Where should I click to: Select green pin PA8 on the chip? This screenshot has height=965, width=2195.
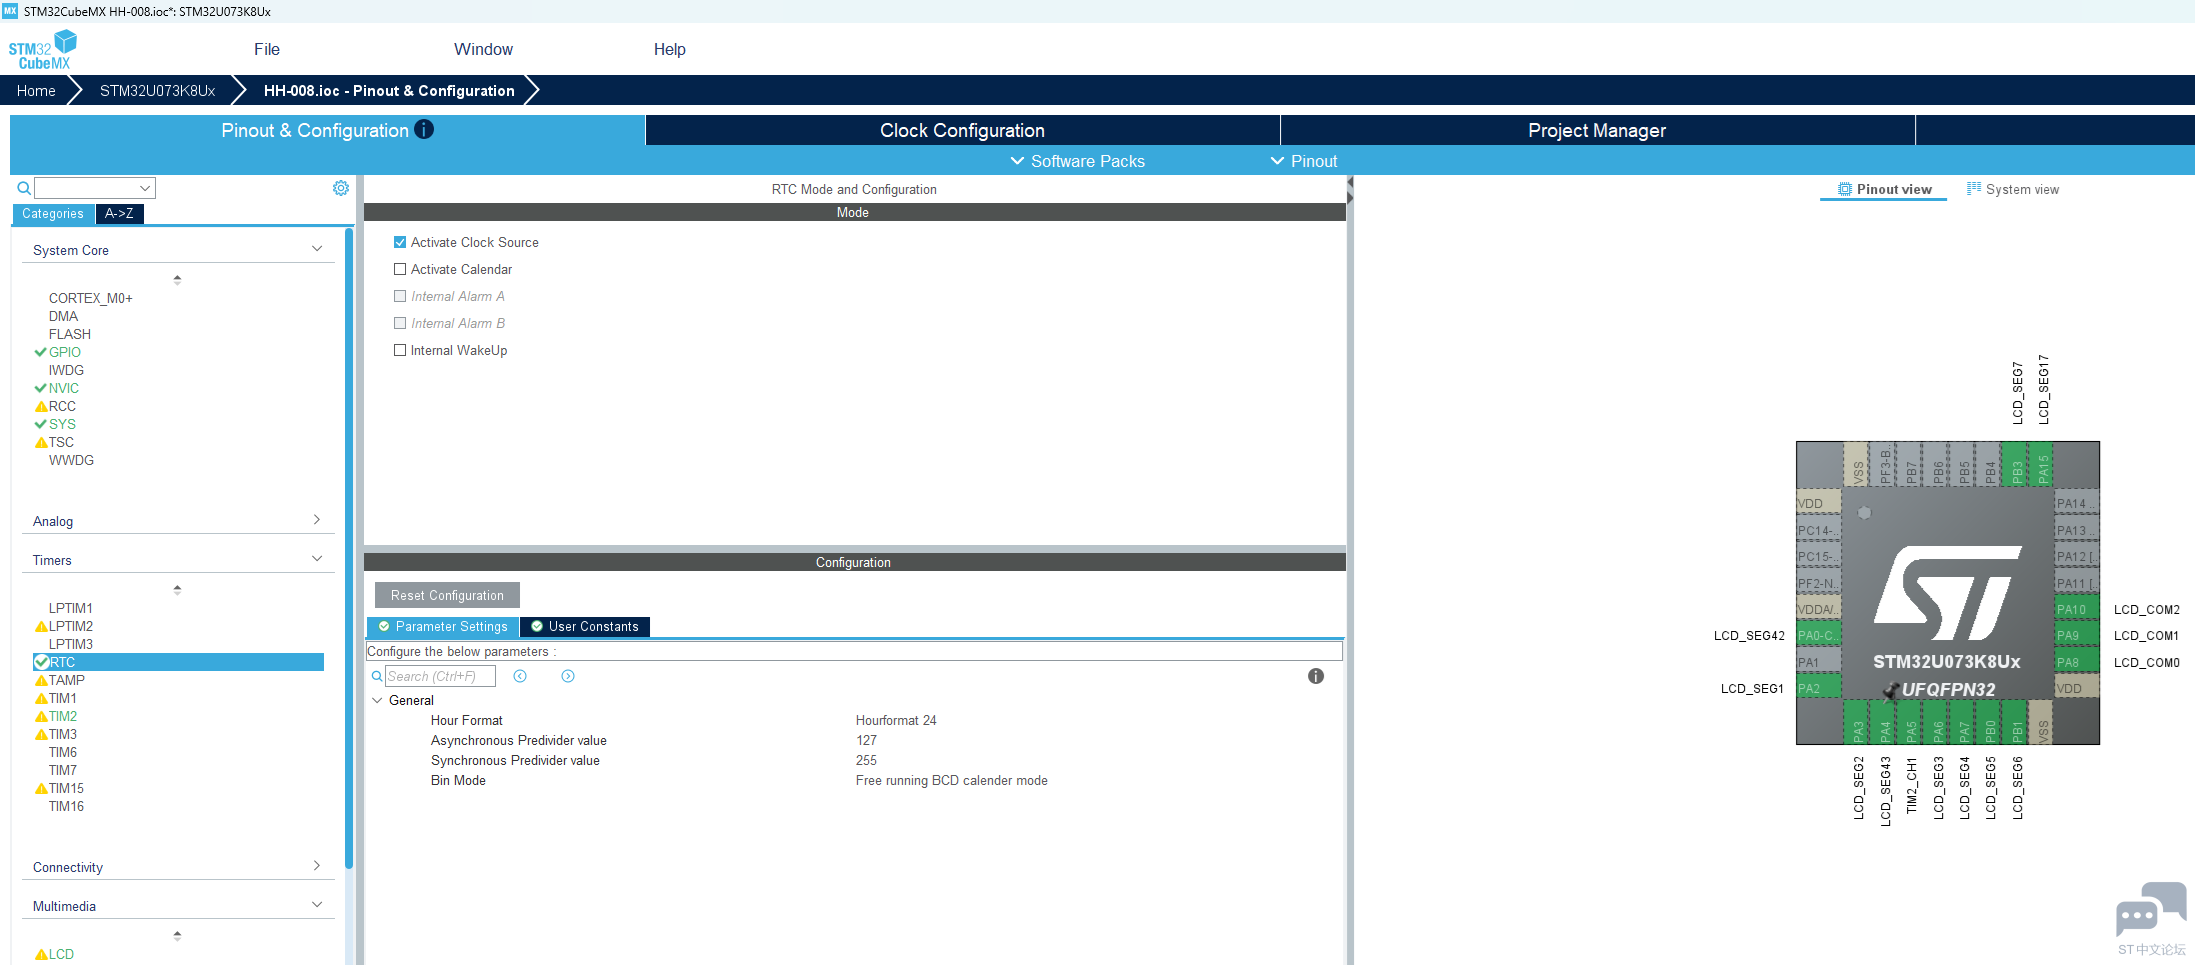pyautogui.click(x=2076, y=662)
